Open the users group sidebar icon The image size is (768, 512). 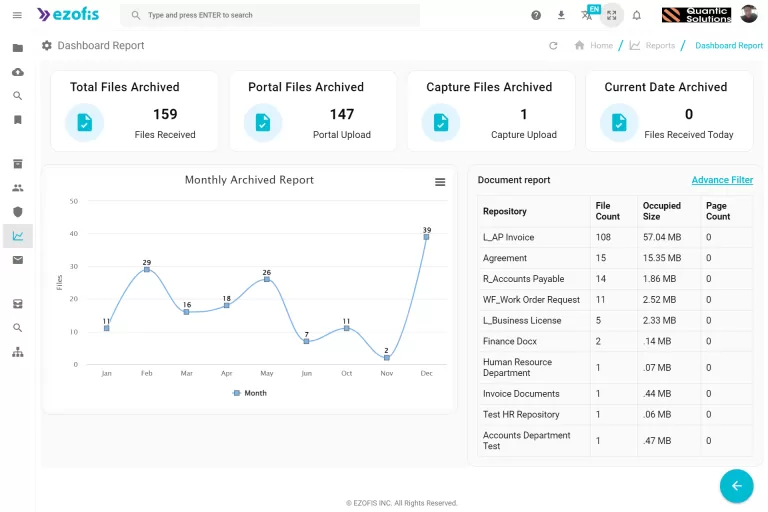[17, 188]
